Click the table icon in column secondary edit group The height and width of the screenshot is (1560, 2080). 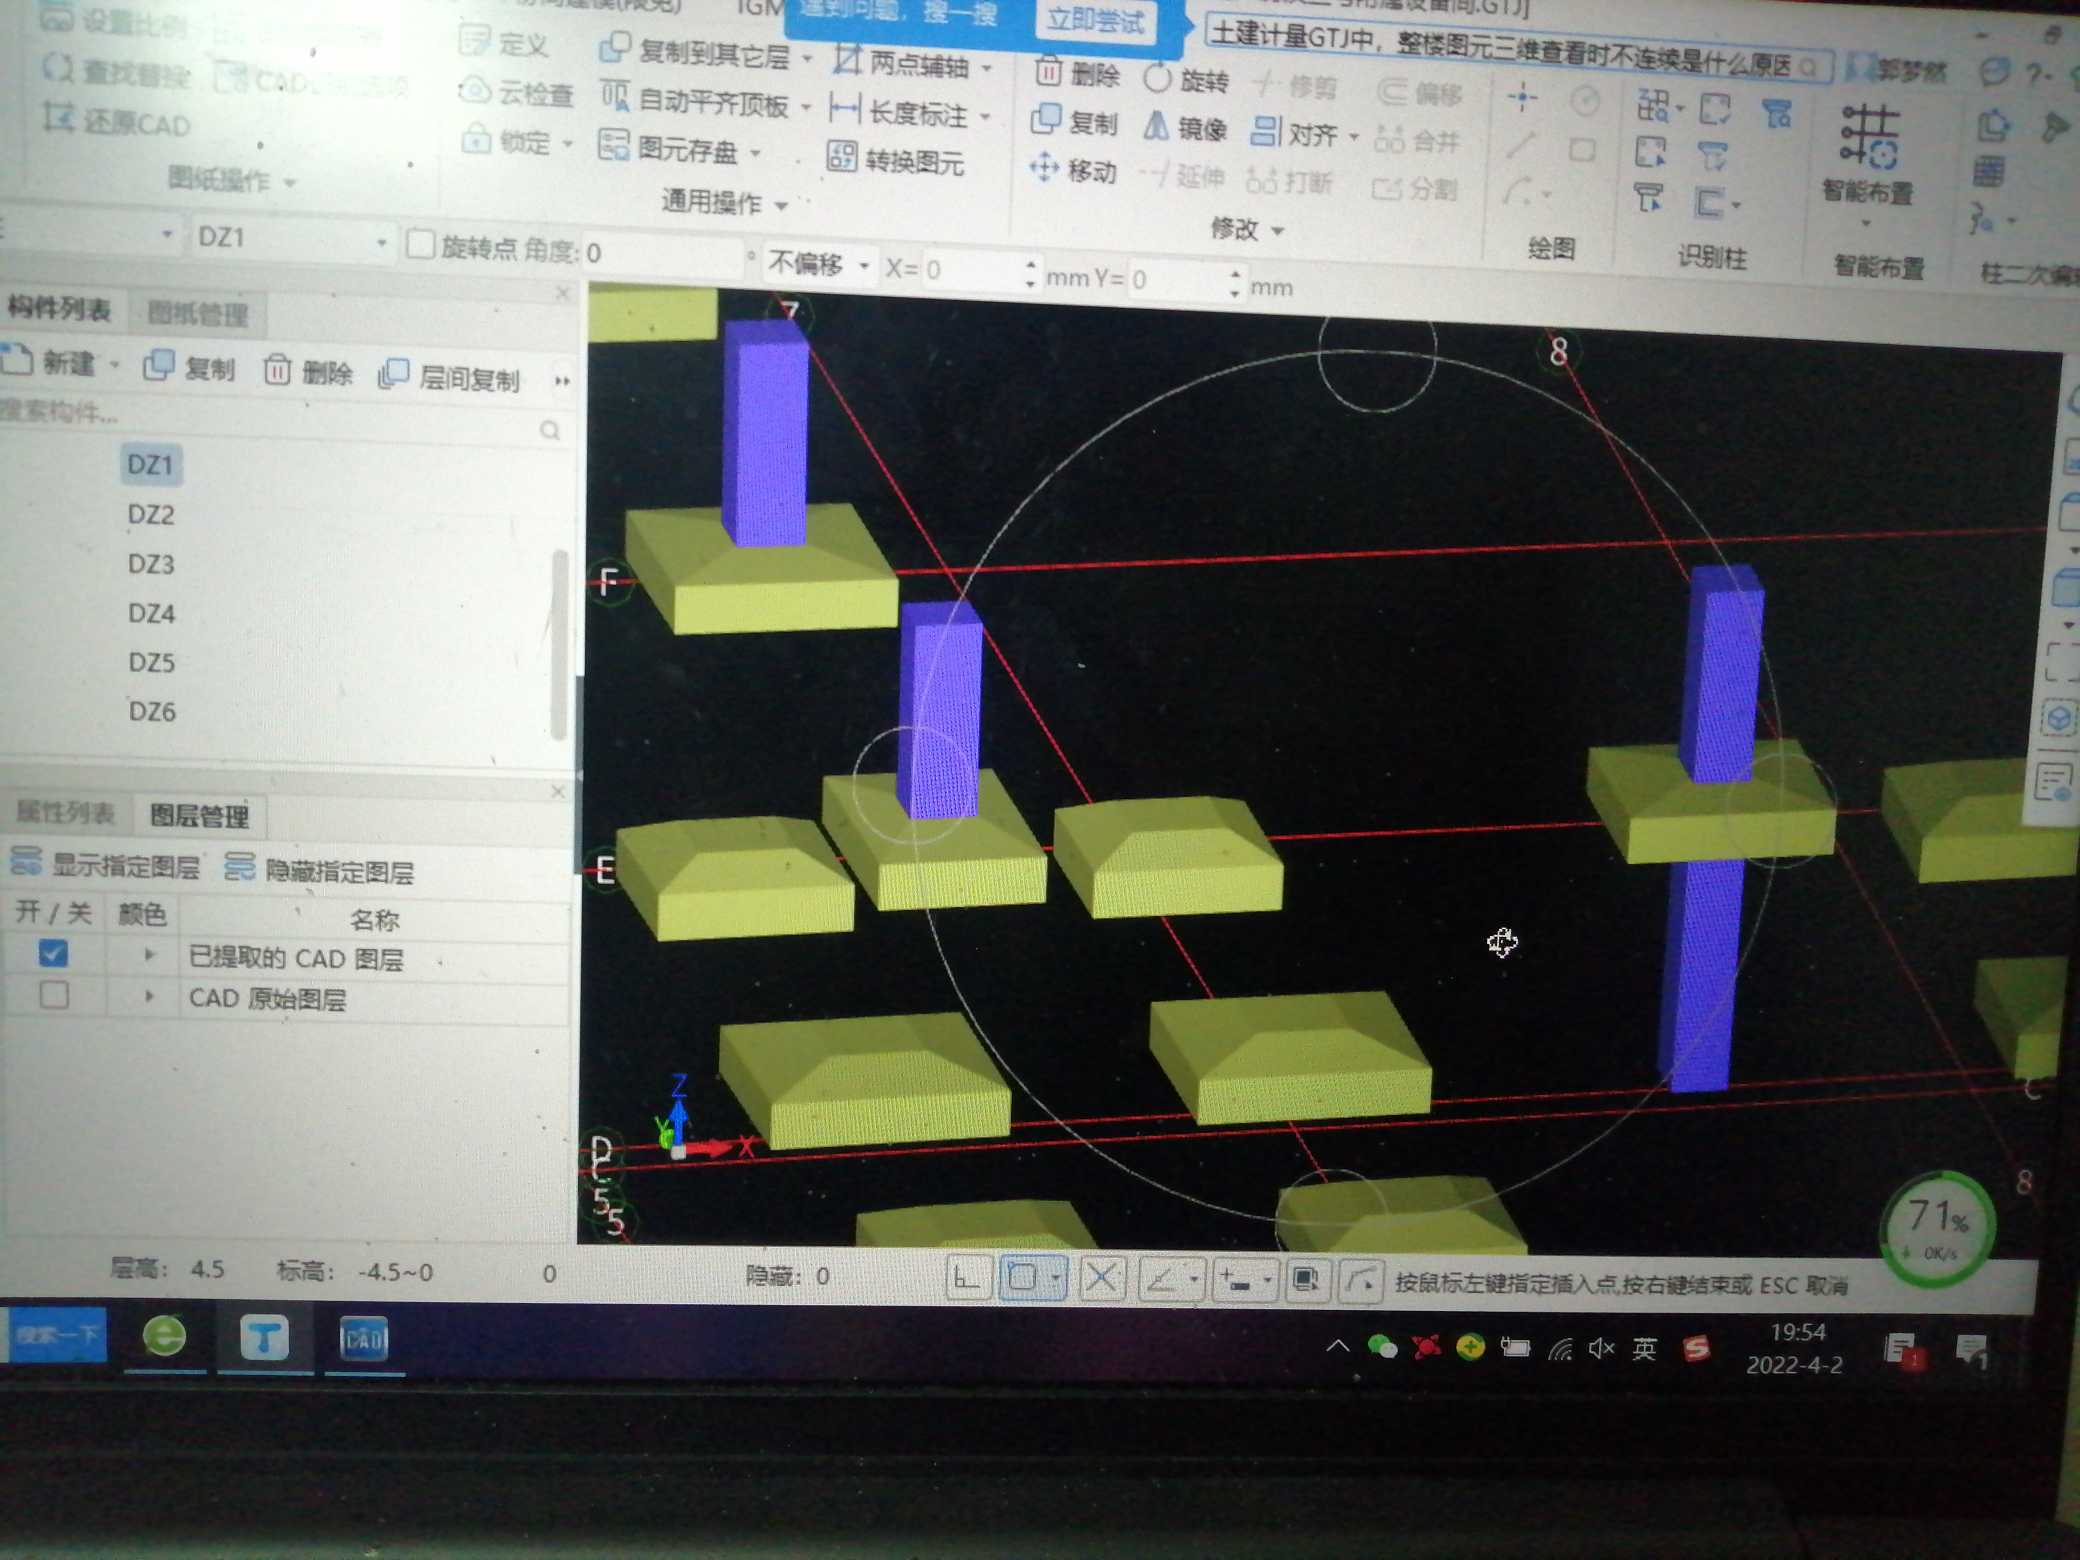click(1988, 172)
